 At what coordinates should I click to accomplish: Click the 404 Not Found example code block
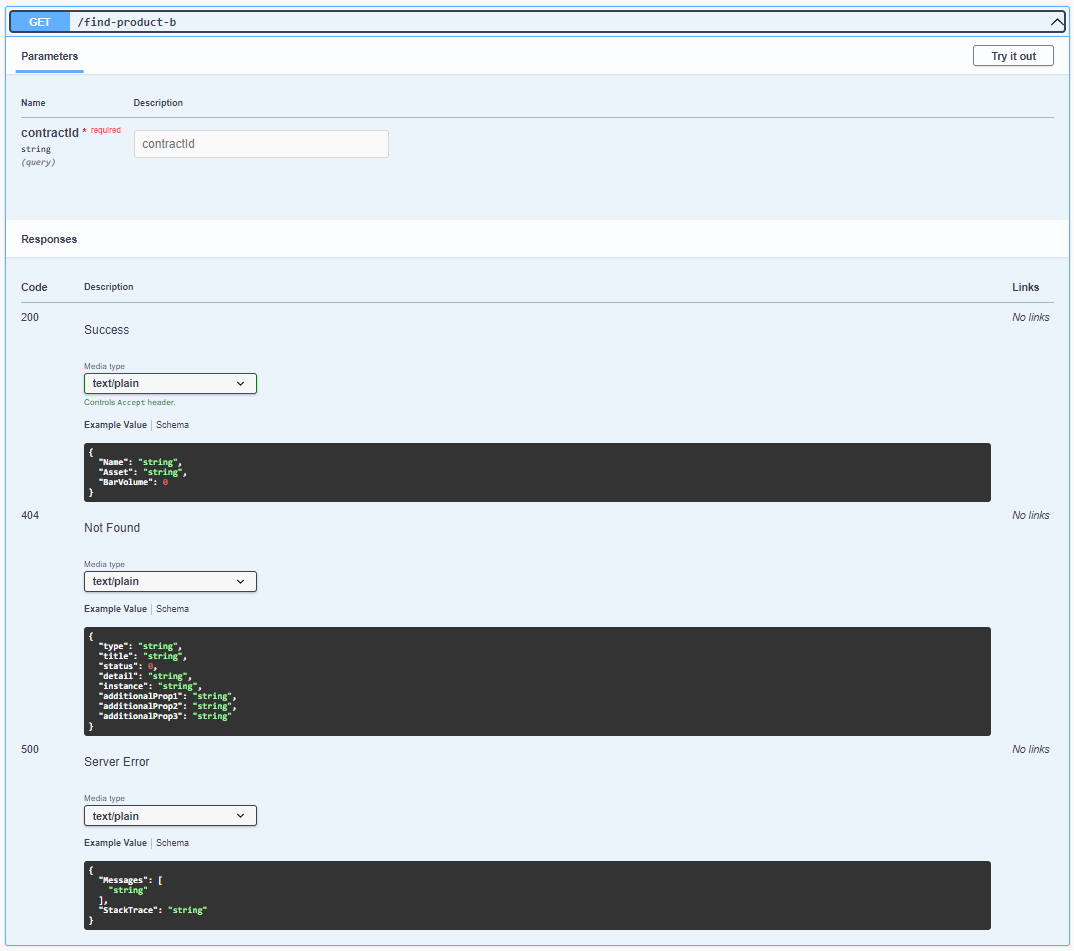537,681
